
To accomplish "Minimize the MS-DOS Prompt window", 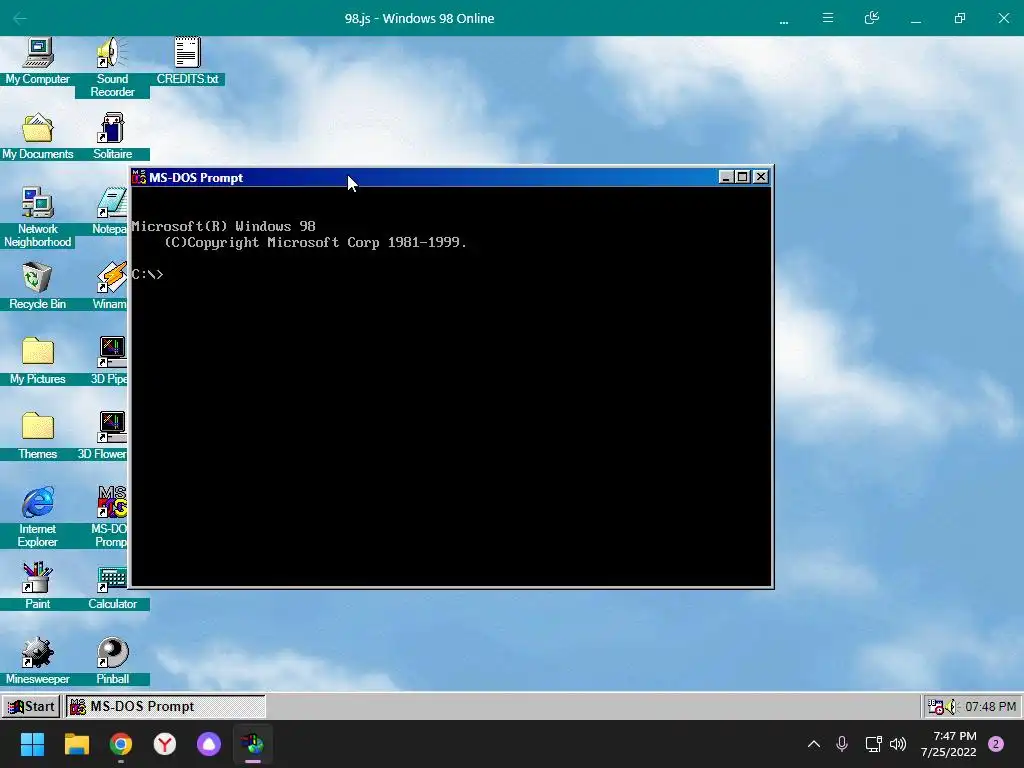I will (726, 177).
